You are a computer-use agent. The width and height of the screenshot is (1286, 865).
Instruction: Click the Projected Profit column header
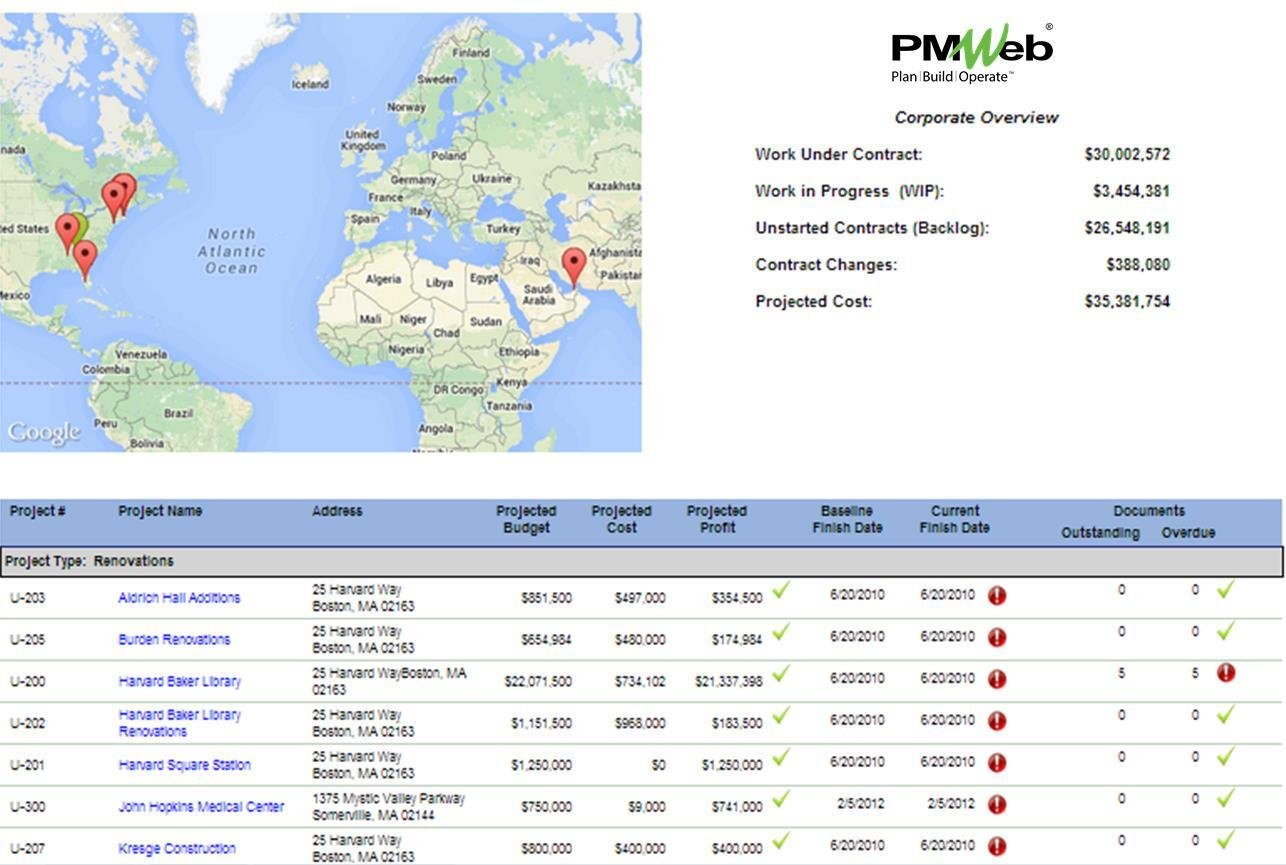717,519
